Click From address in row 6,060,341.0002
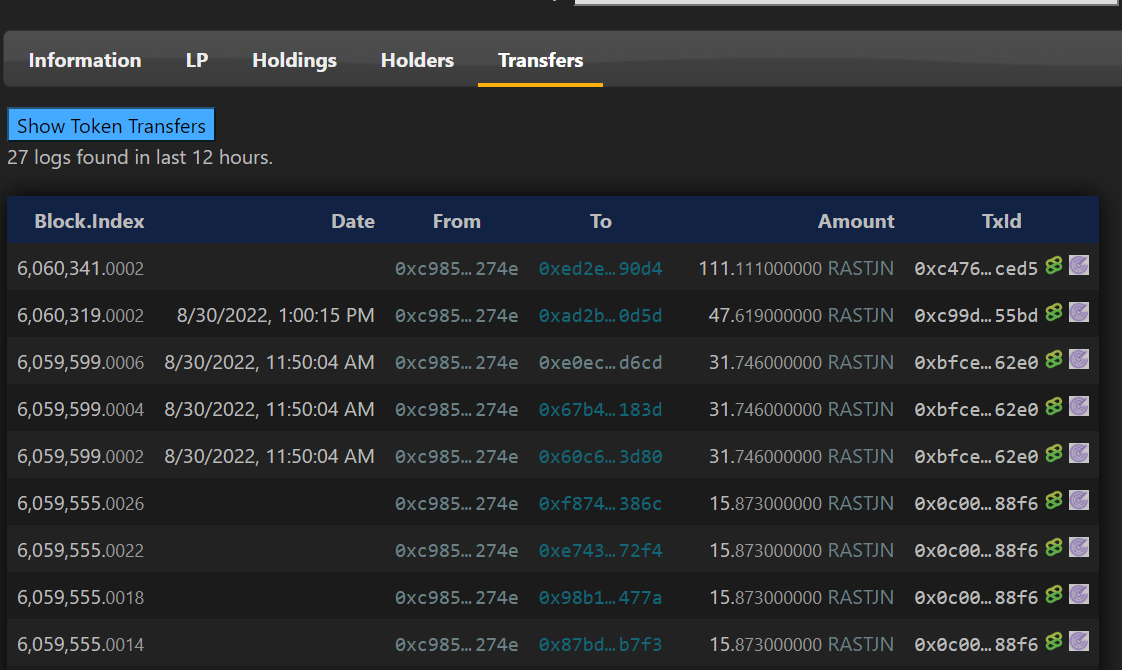Screen dimensions: 1122x670 (x=457, y=268)
